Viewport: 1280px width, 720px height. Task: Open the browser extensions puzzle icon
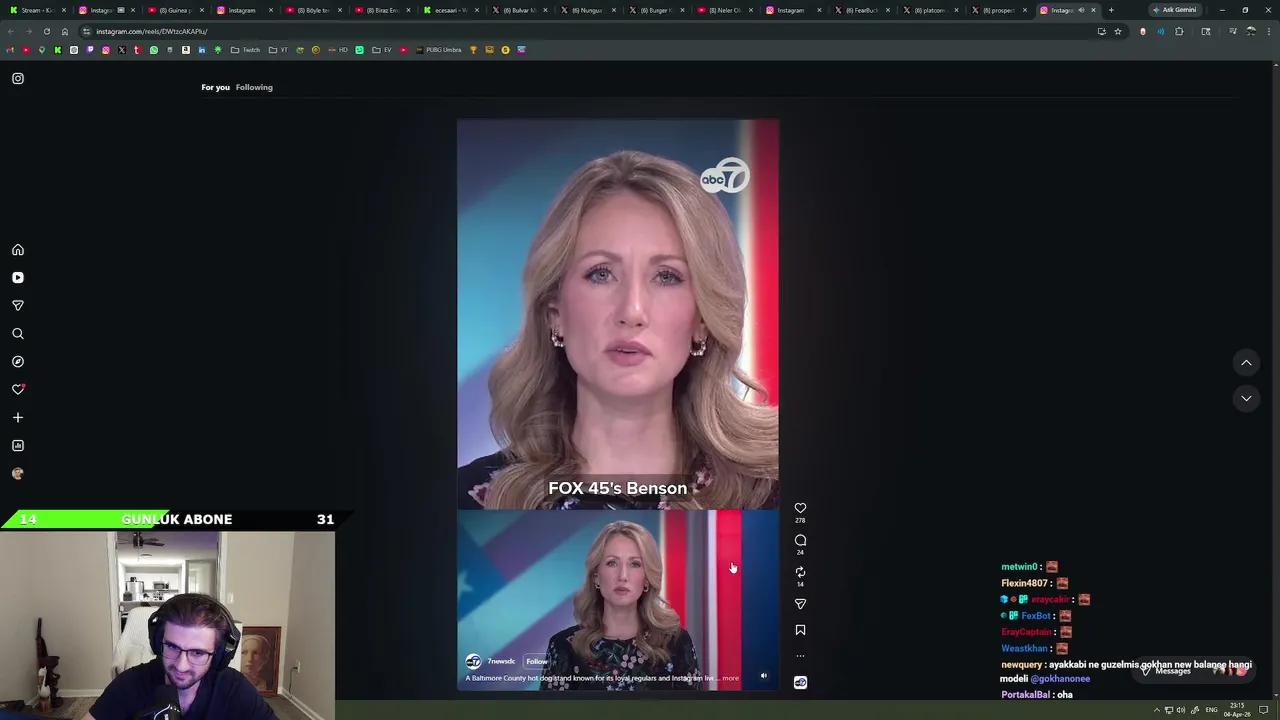coord(1179,31)
